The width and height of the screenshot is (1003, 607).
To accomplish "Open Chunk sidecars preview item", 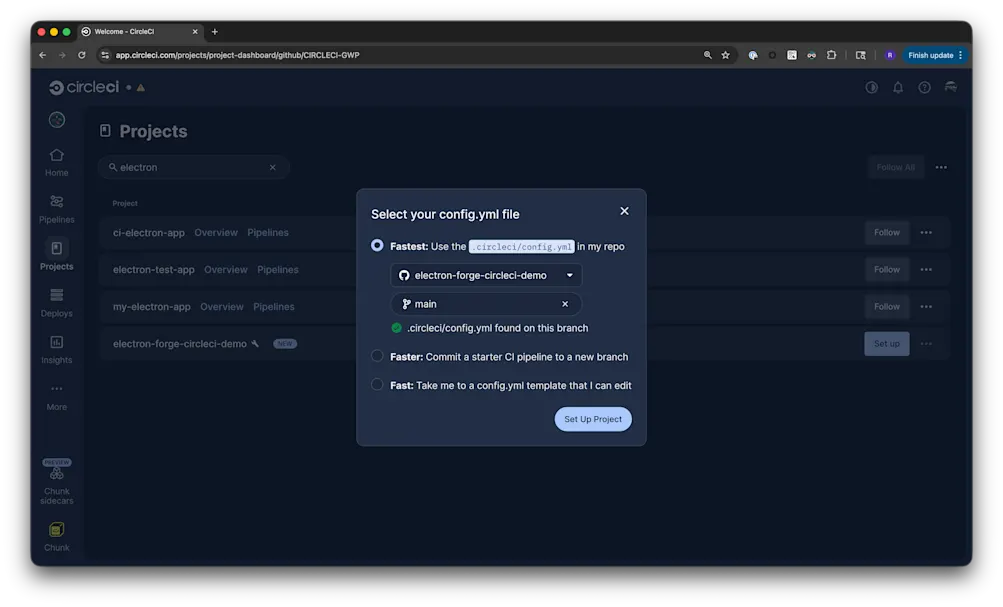I will [56, 482].
